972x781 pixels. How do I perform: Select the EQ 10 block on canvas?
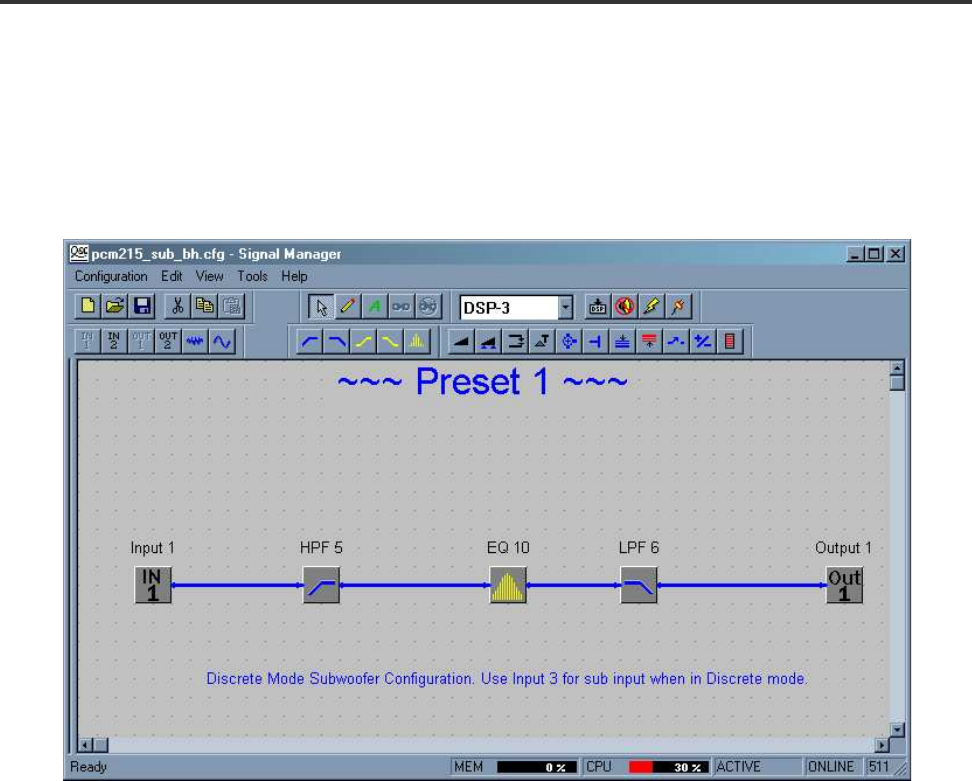pyautogui.click(x=508, y=585)
